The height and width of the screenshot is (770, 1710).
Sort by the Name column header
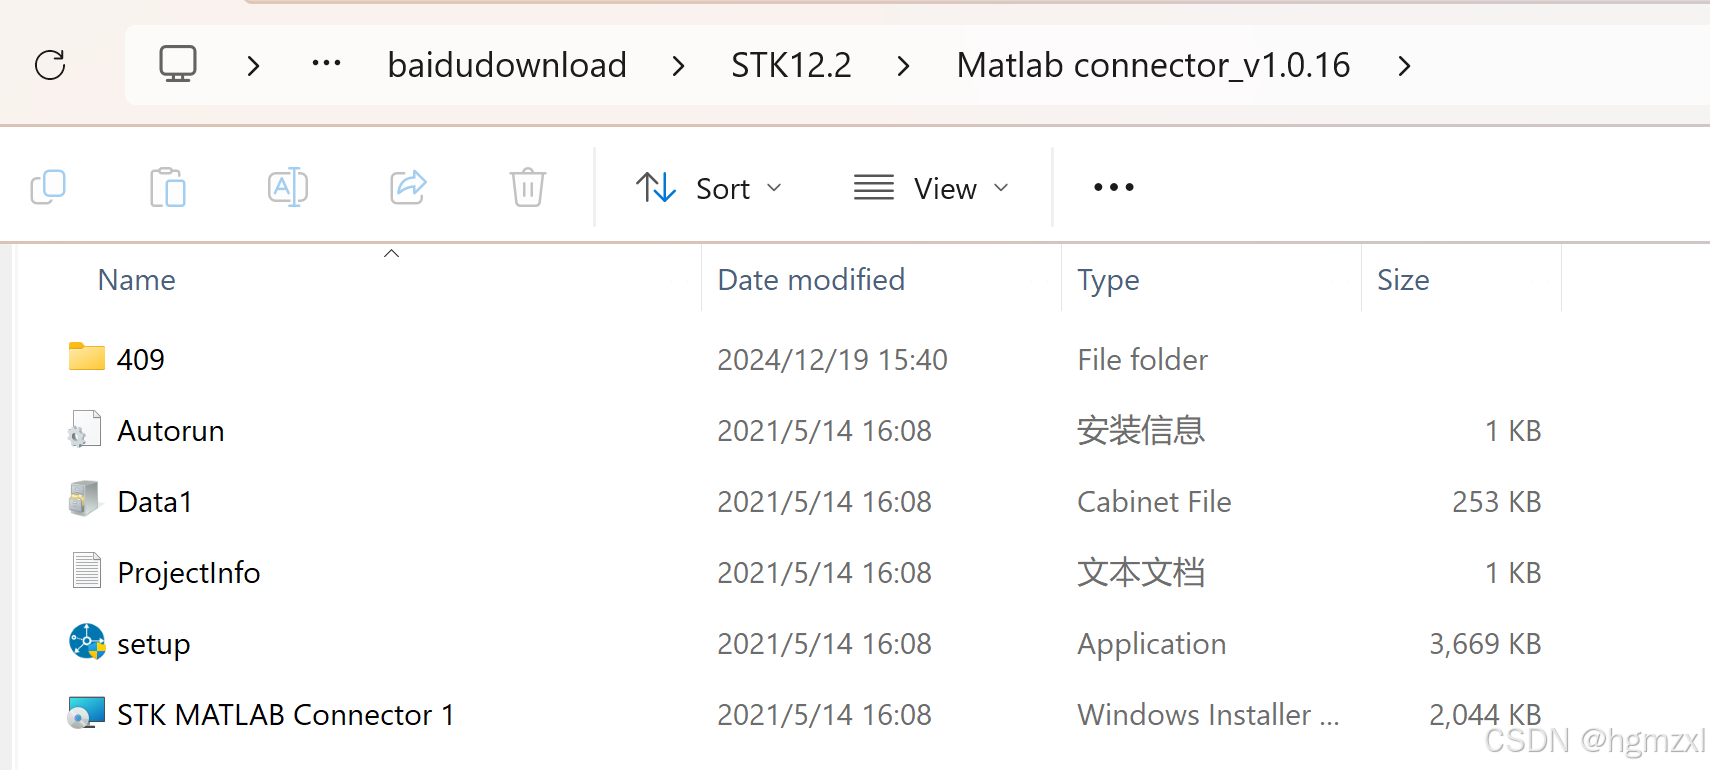pyautogui.click(x=137, y=280)
